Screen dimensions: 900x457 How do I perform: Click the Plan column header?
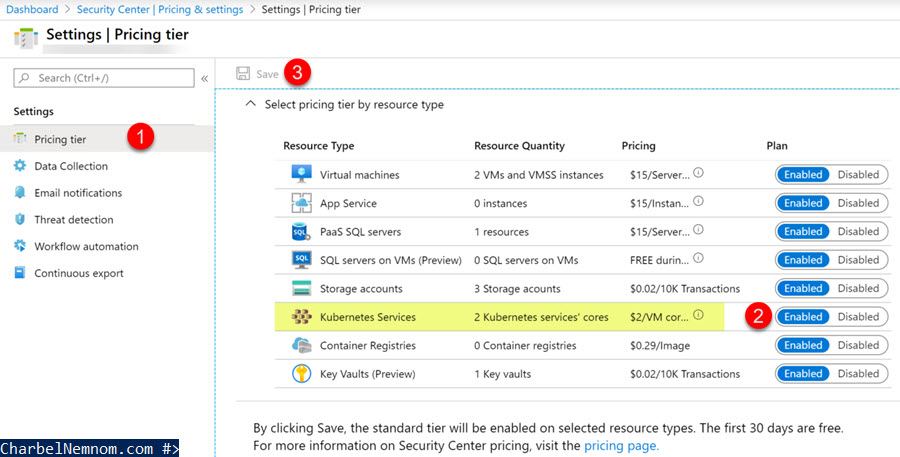pyautogui.click(x=777, y=146)
